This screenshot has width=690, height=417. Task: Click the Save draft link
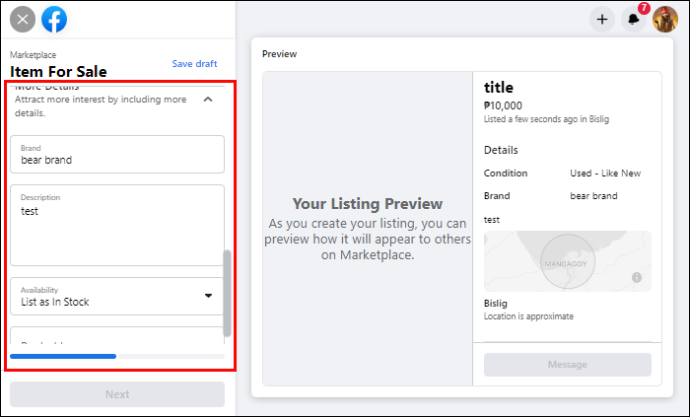(195, 64)
